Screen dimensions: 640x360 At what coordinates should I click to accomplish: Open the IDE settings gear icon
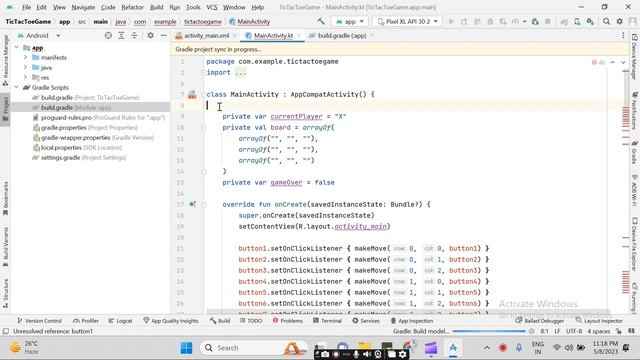(x=620, y=21)
